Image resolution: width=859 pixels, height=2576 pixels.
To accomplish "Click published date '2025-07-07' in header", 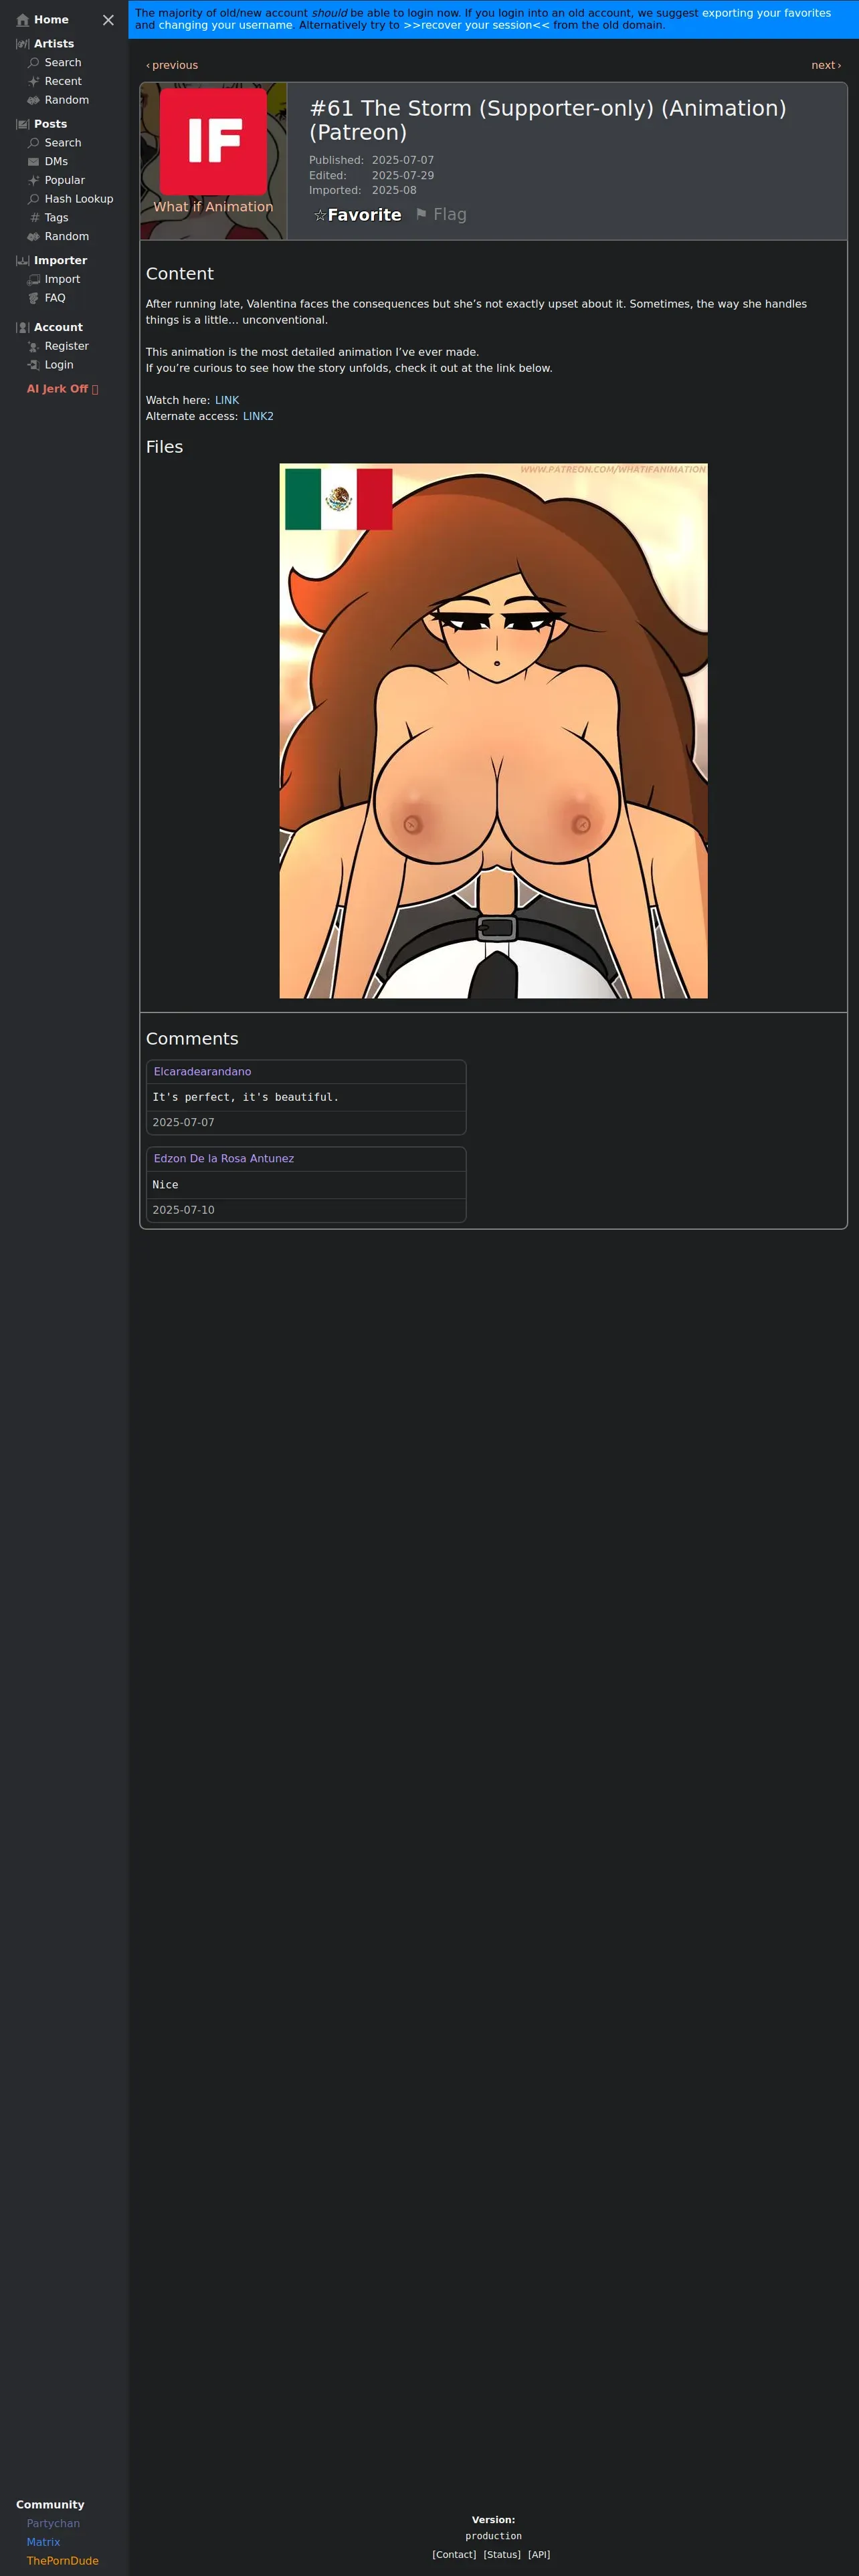I will click(403, 160).
